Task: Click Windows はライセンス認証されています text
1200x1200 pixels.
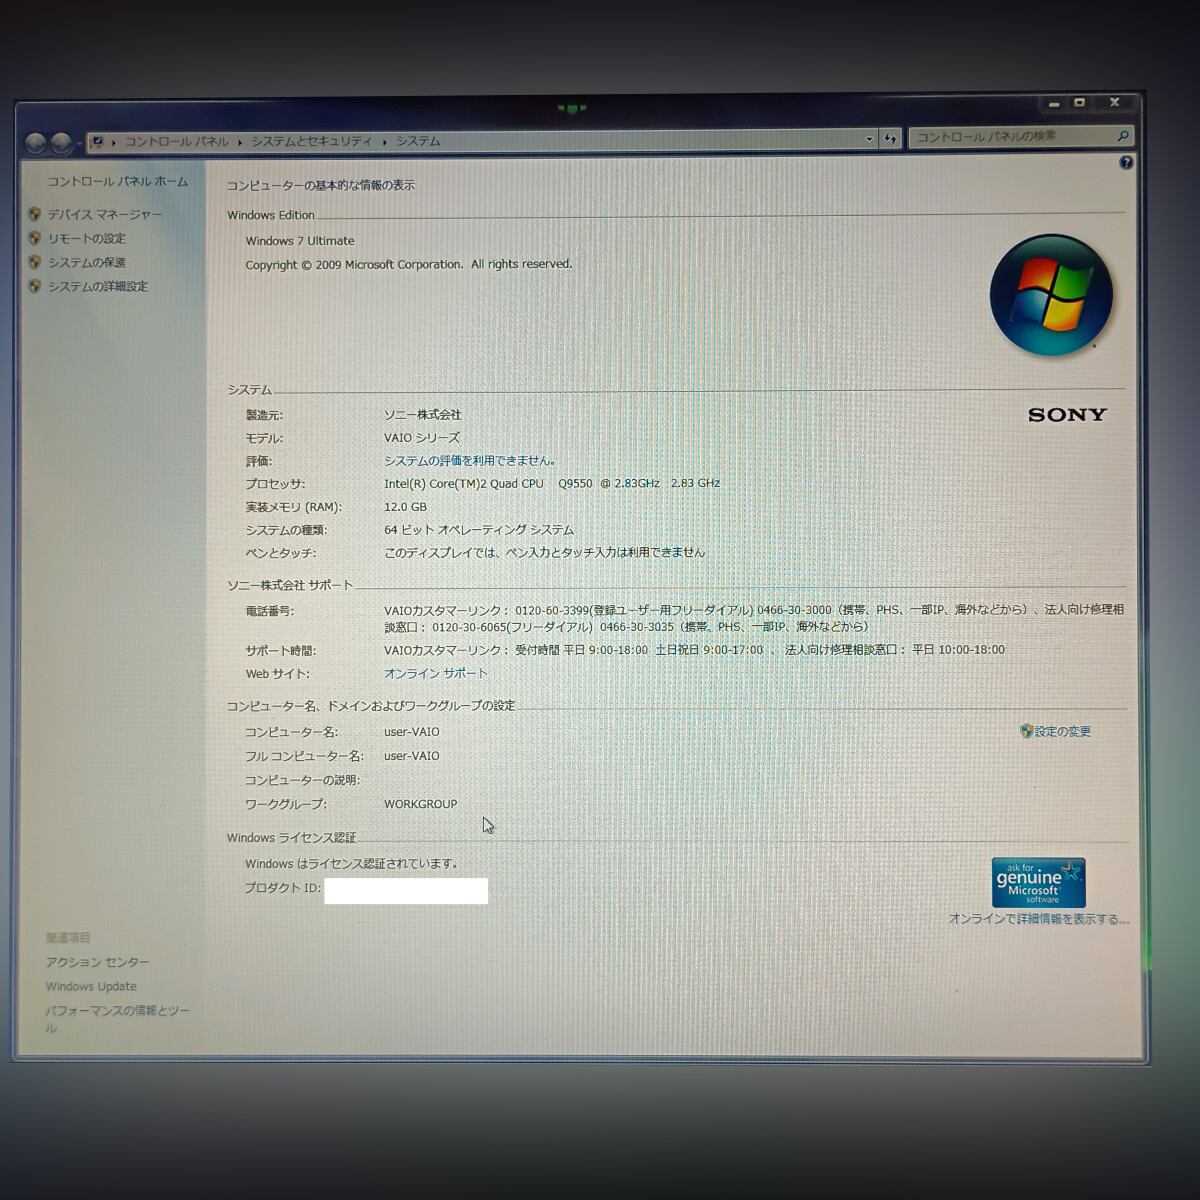Action: click(x=351, y=863)
